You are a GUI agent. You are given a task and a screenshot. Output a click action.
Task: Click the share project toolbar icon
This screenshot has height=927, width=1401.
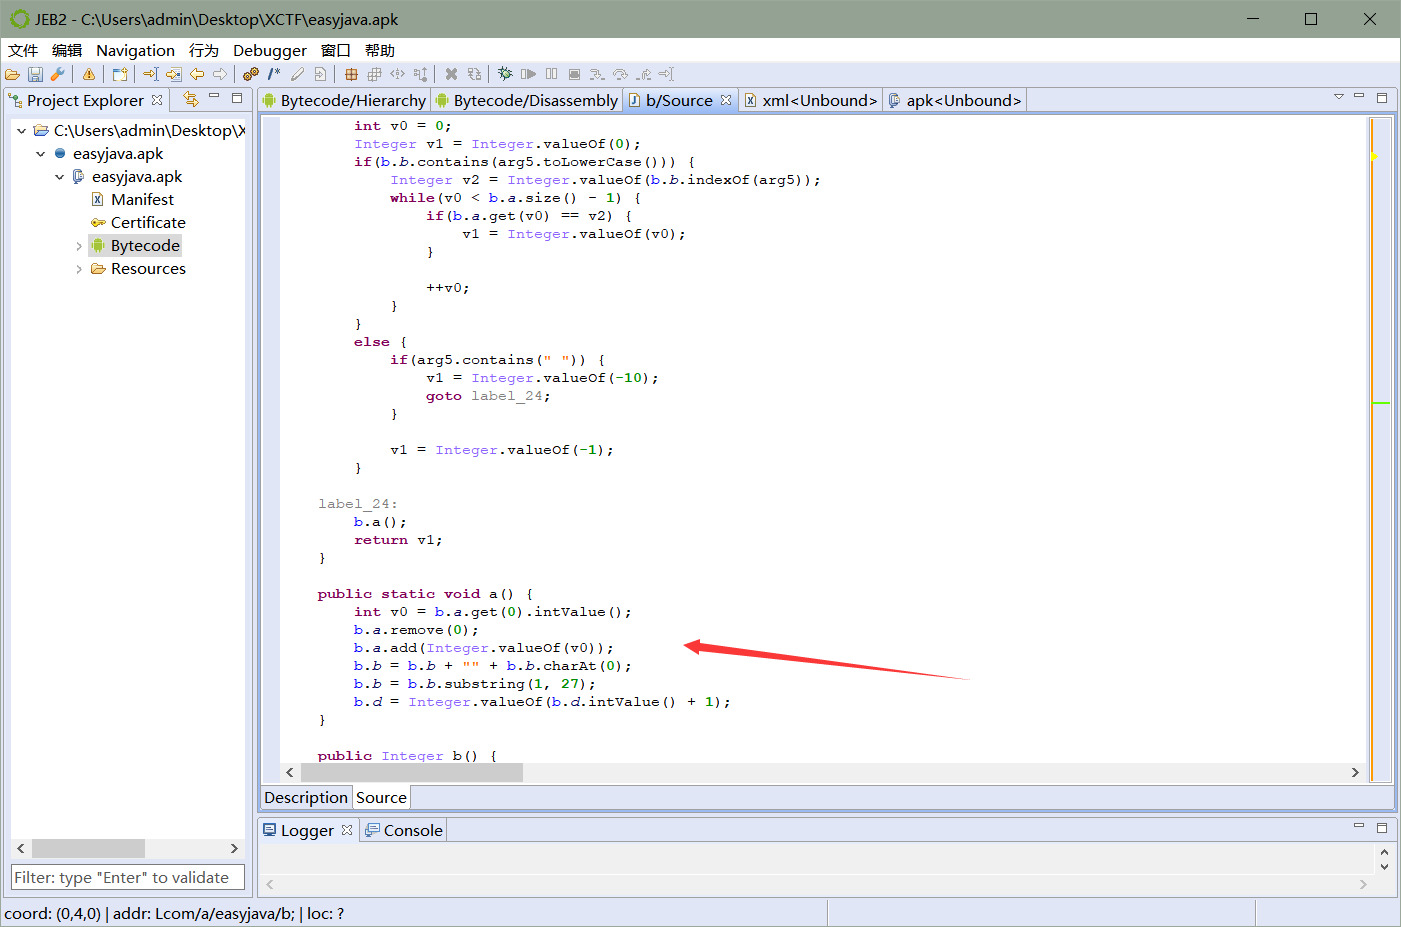point(120,74)
